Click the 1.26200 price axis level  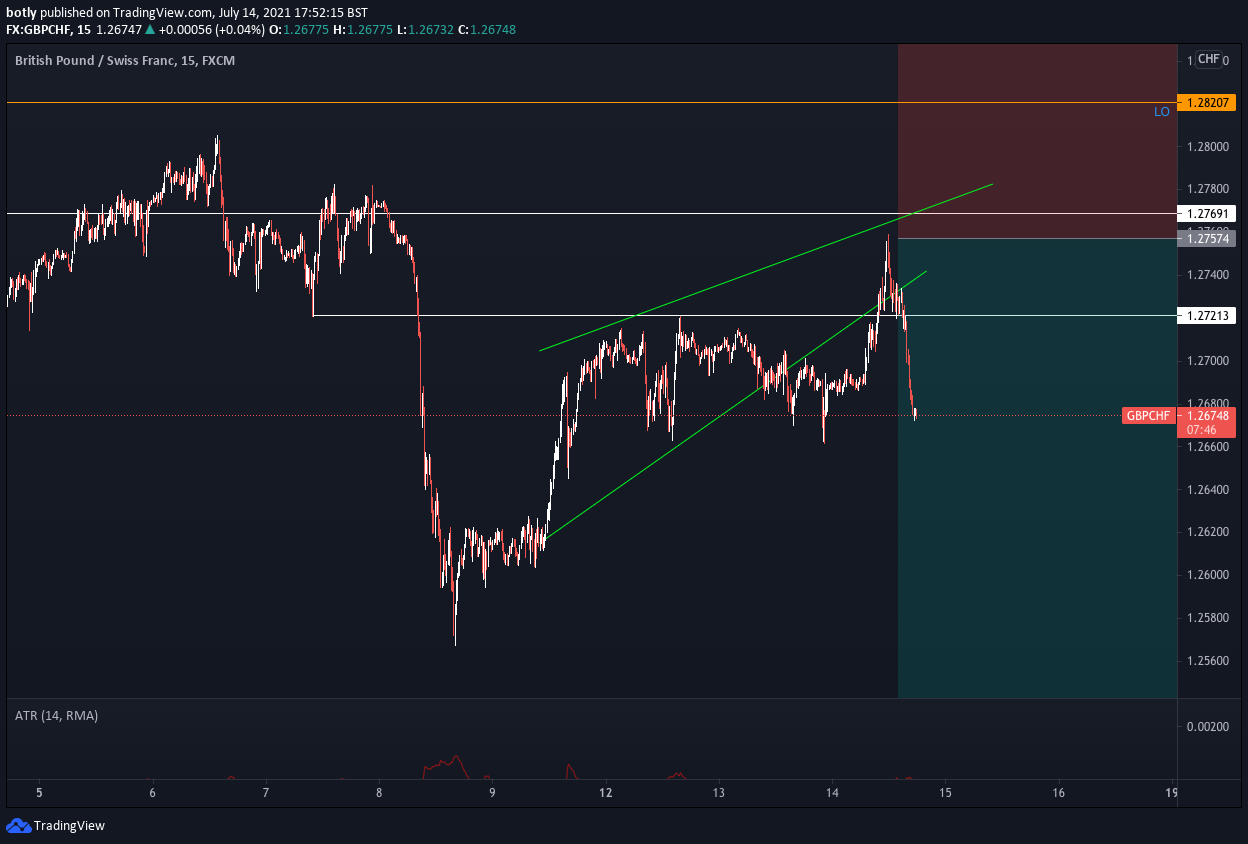tap(1208, 533)
